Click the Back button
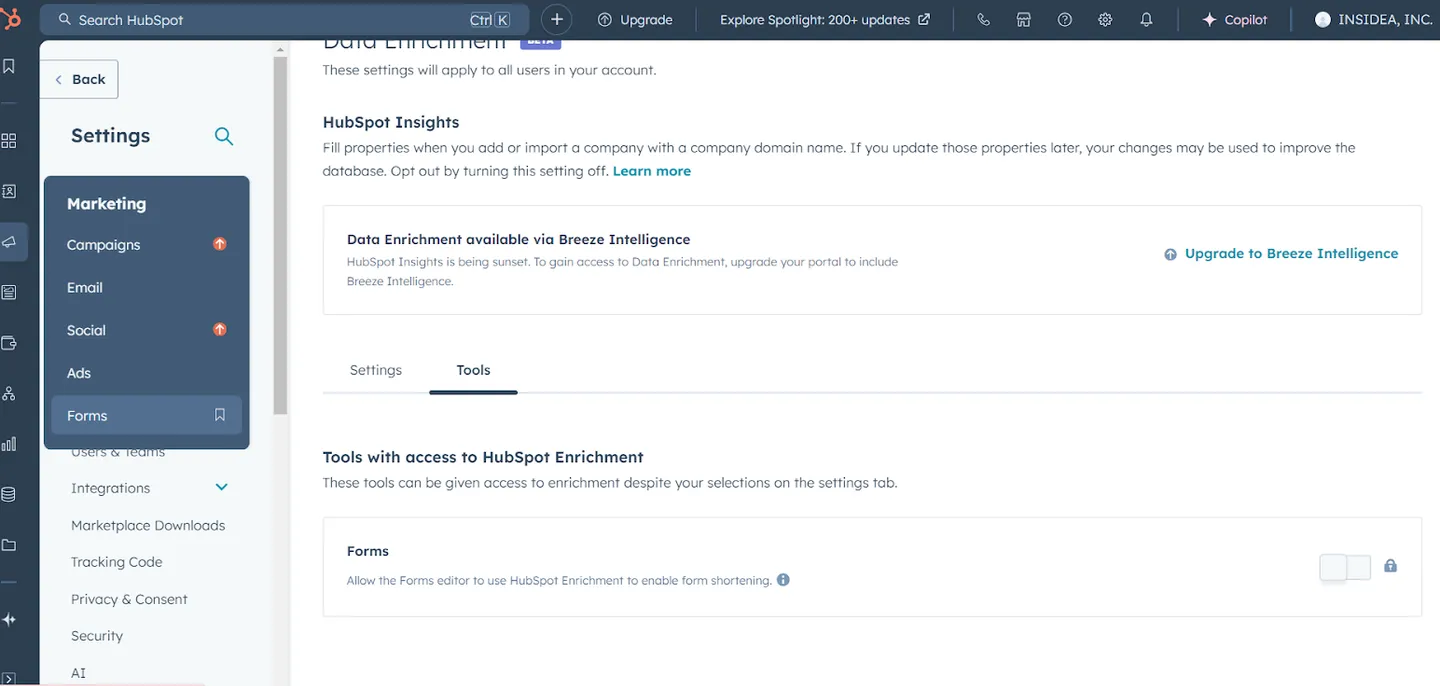The image size is (1440, 686). coord(79,79)
